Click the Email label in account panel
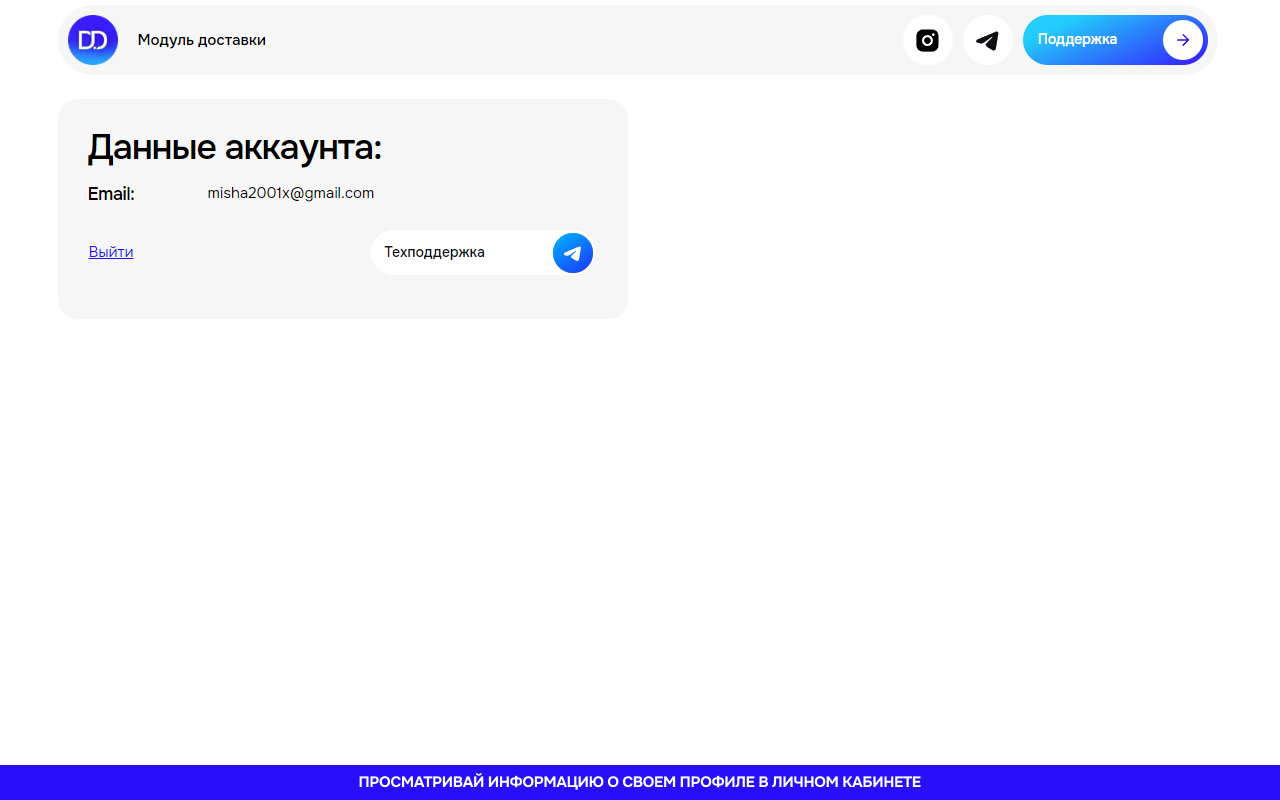 tap(111, 194)
